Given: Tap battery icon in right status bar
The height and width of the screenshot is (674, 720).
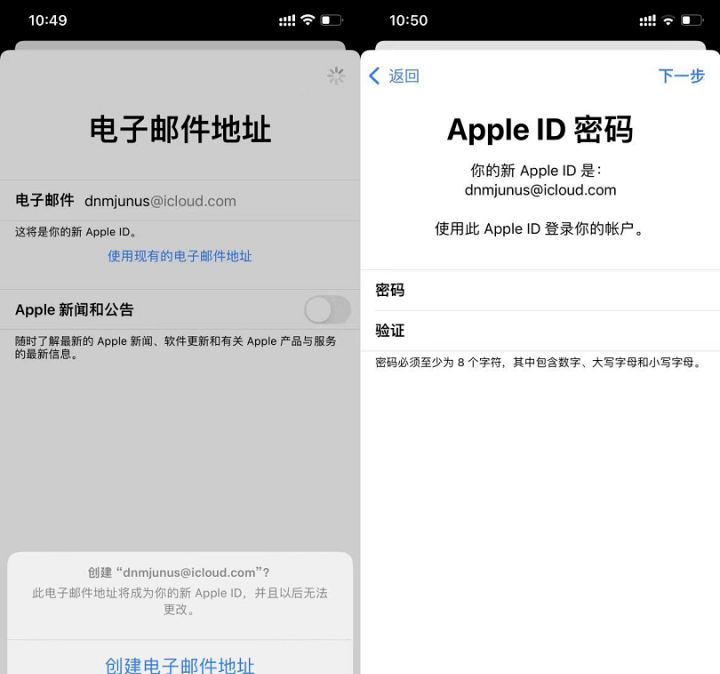Looking at the screenshot, I should click(692, 20).
